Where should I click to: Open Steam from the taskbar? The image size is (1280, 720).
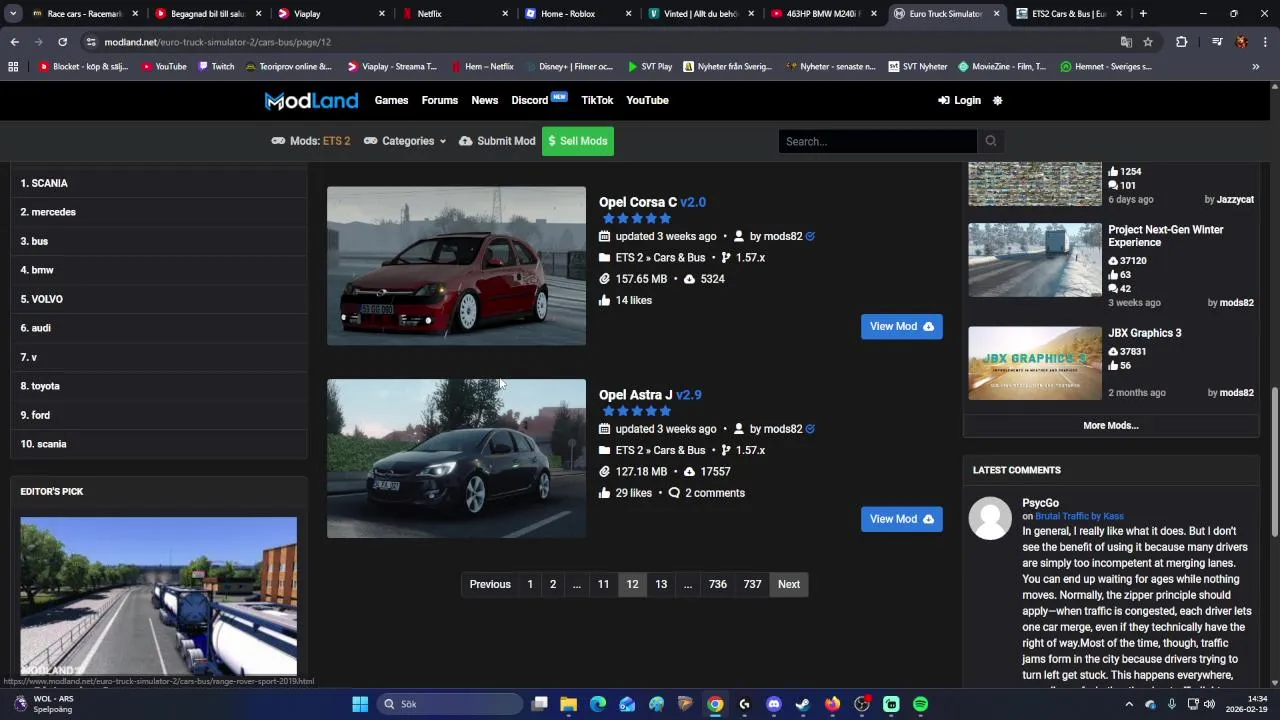point(803,704)
